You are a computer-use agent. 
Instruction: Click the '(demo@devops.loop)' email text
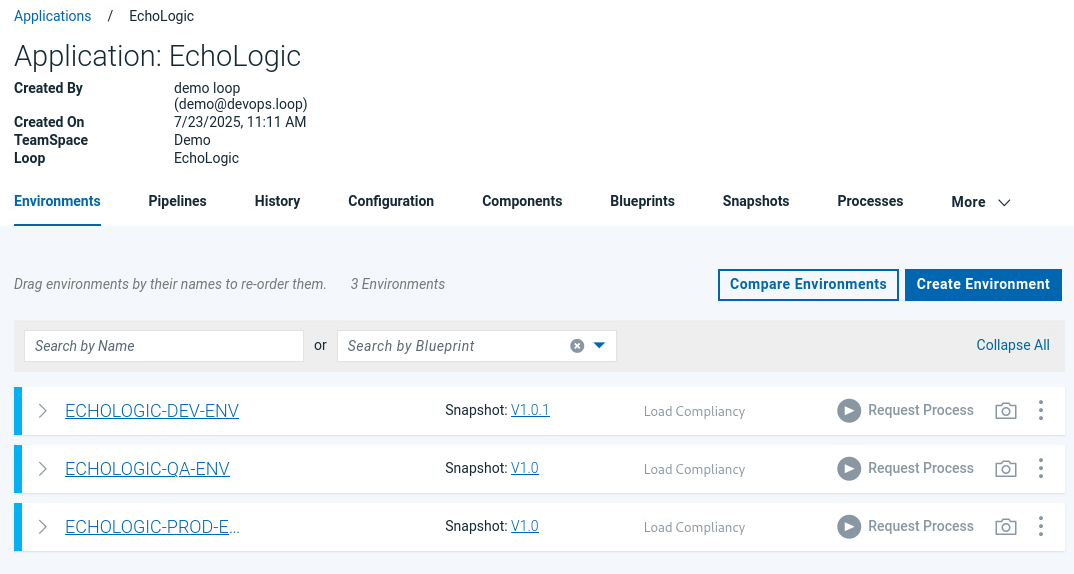click(240, 104)
